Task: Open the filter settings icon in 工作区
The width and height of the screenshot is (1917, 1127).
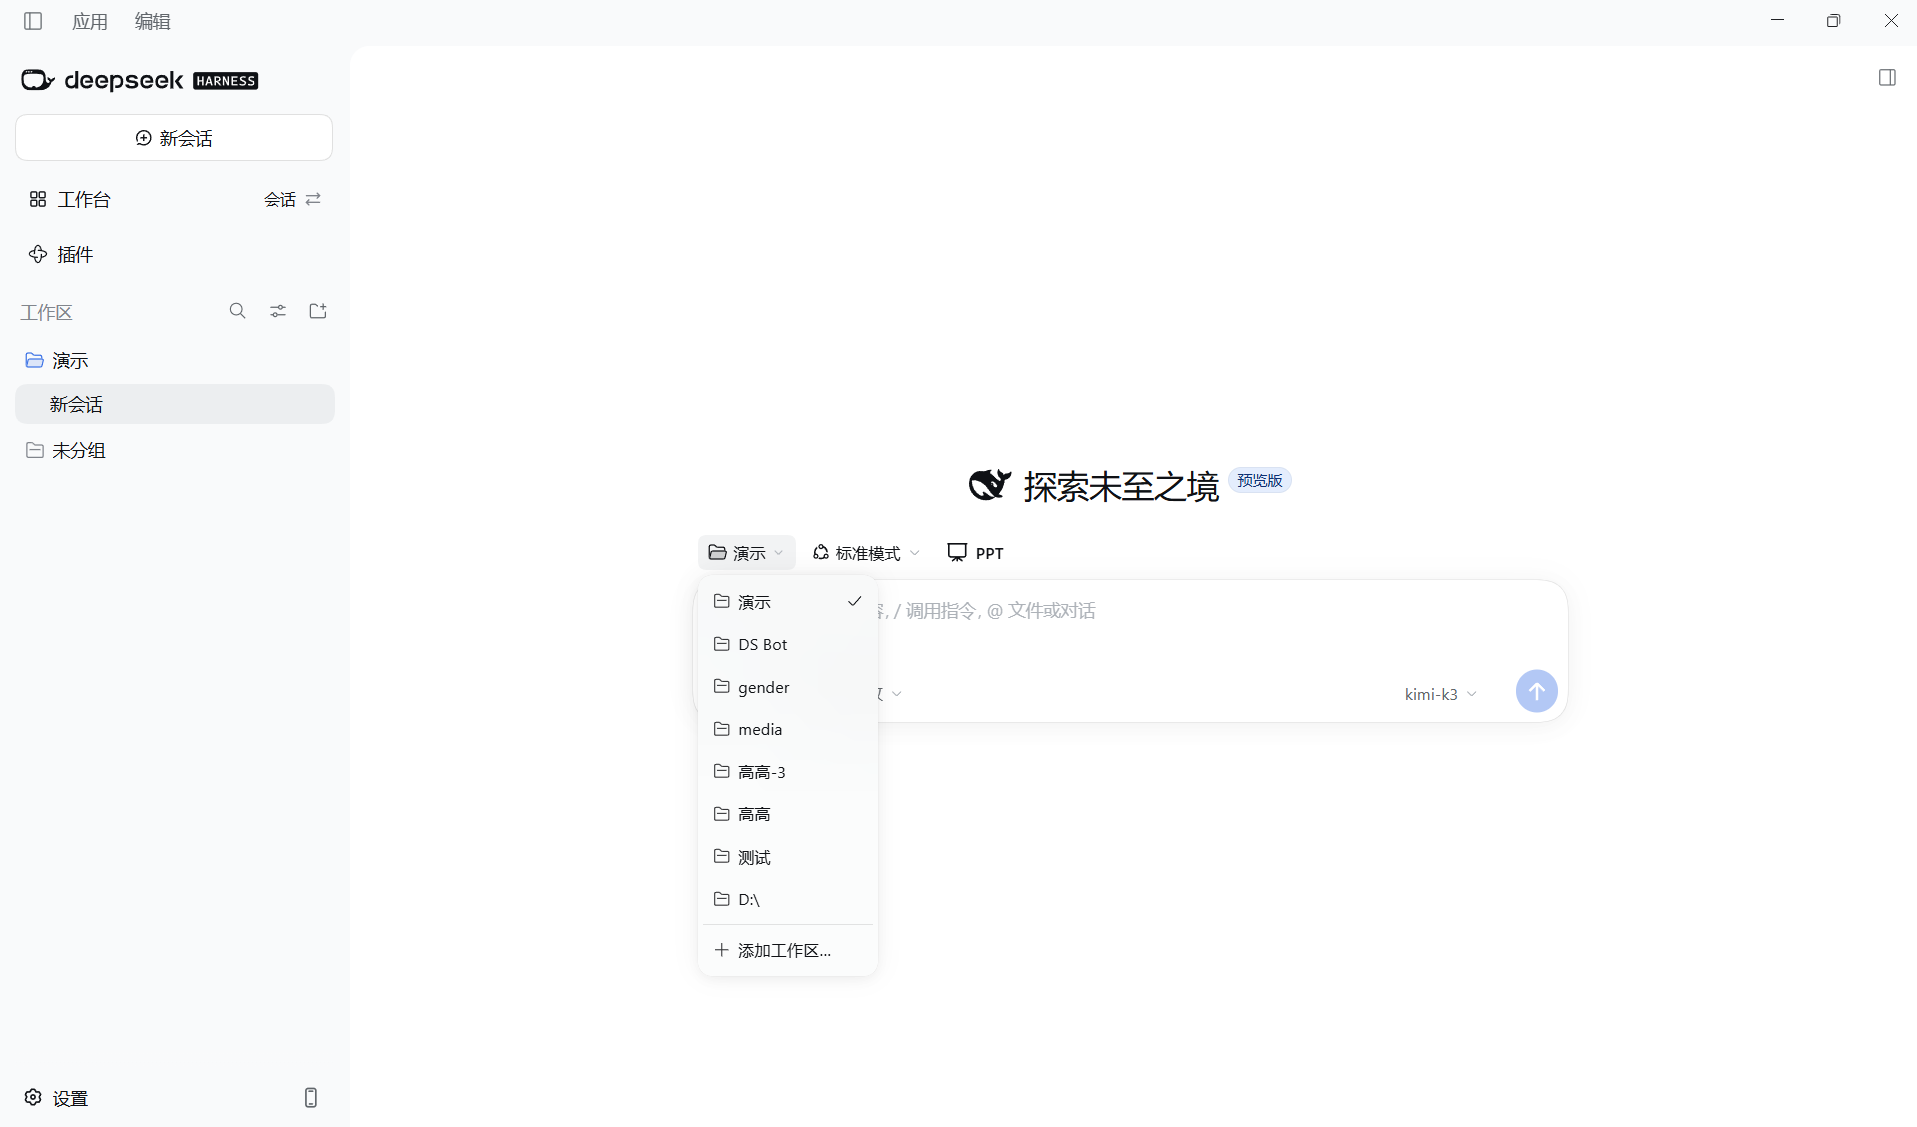Action: [x=278, y=311]
